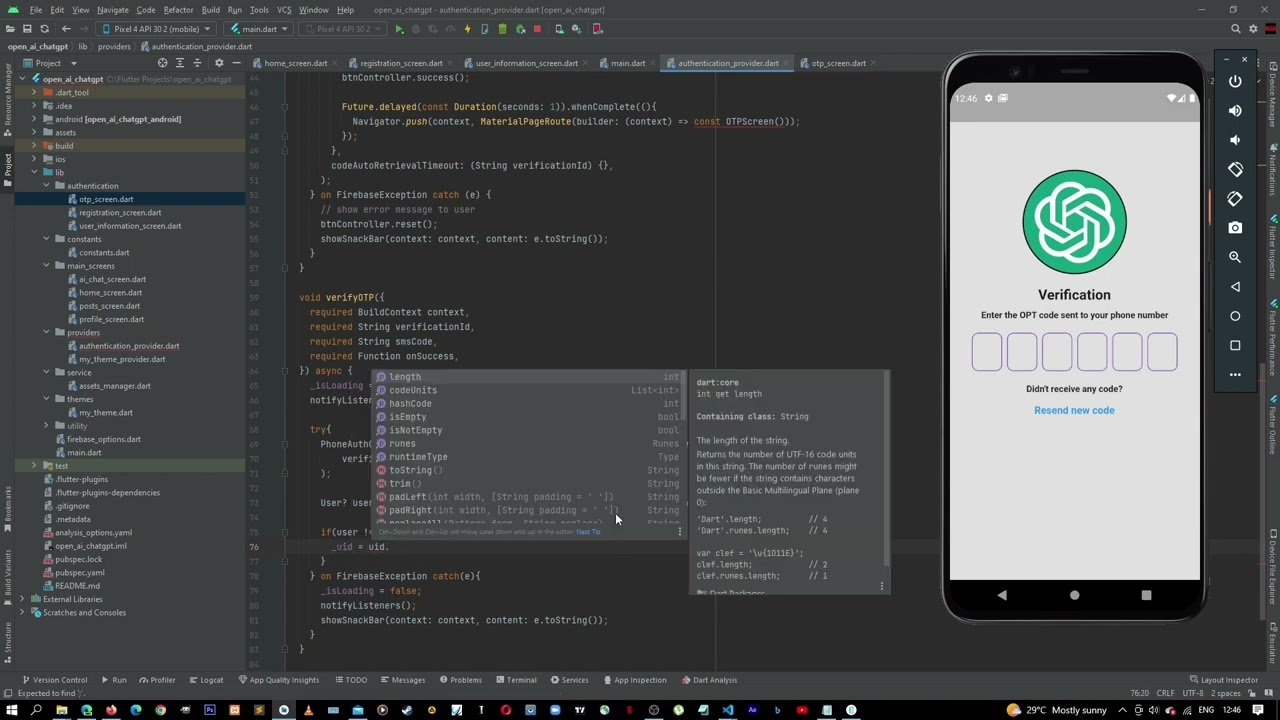The image size is (1280, 720).
Task: Click the Save All toolbar icon
Action: [x=27, y=29]
